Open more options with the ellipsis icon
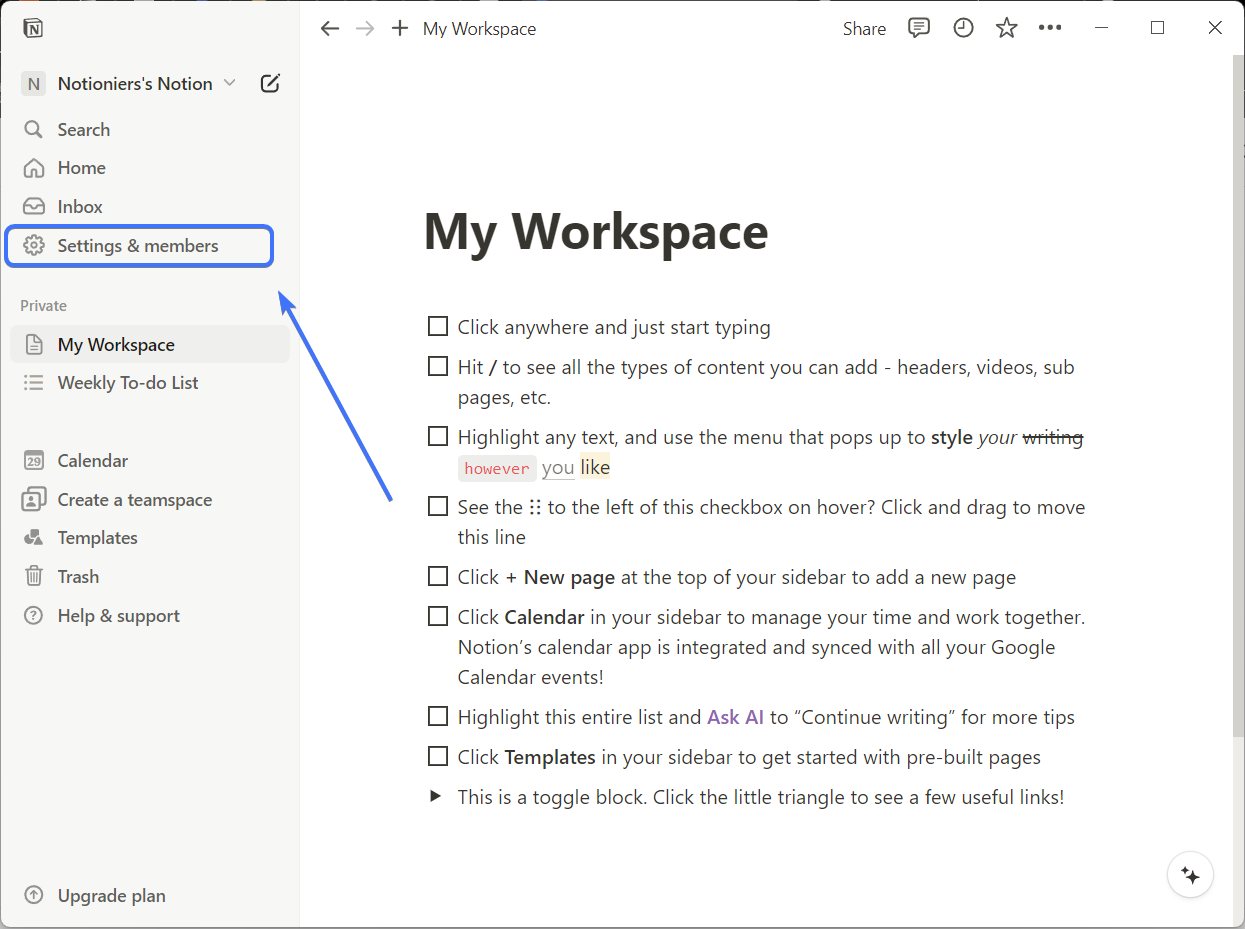 1050,28
